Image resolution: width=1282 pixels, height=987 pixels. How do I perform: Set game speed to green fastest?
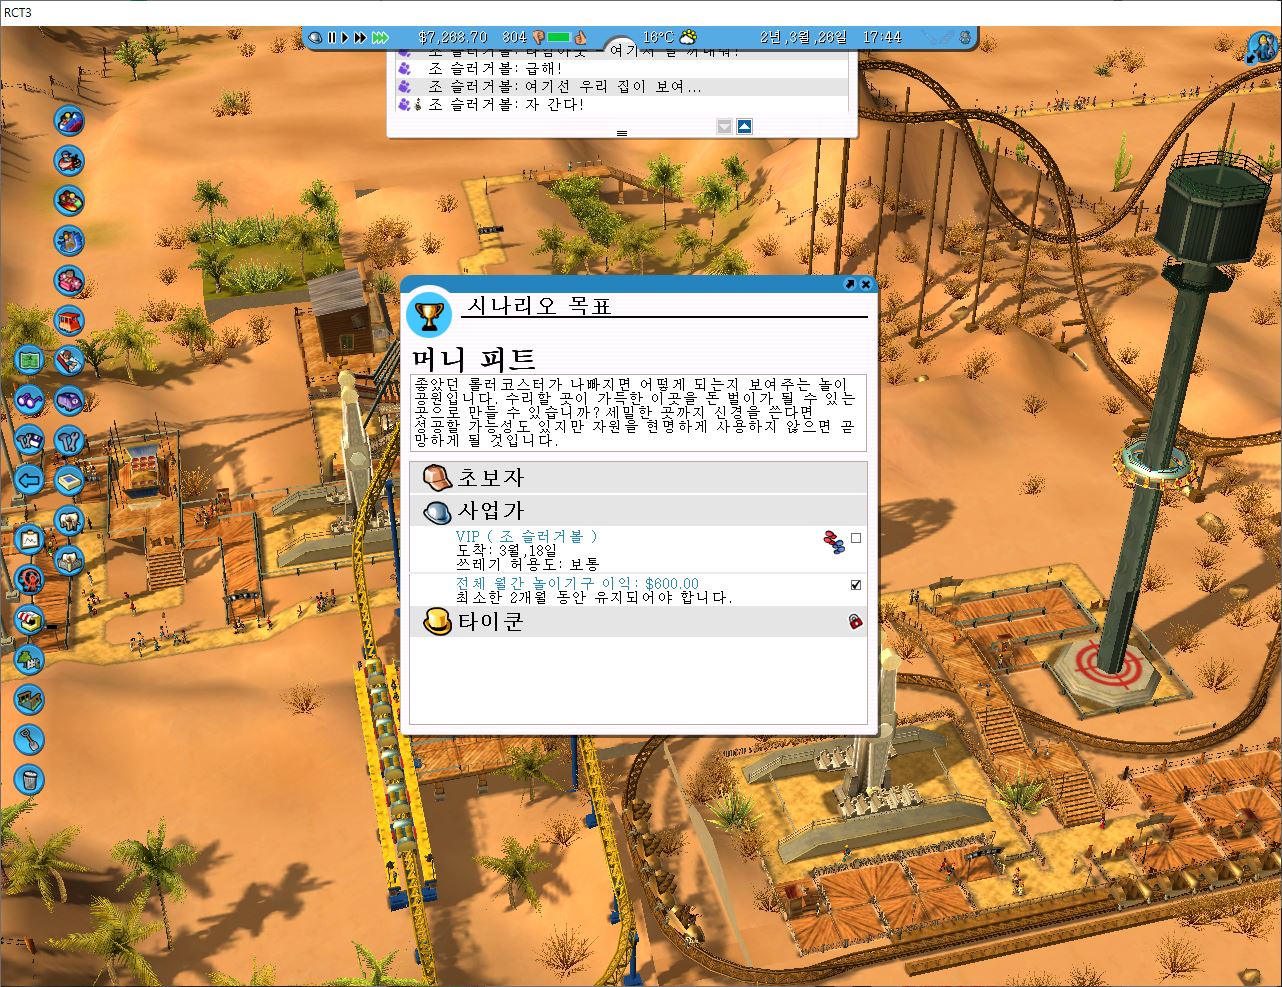[380, 38]
